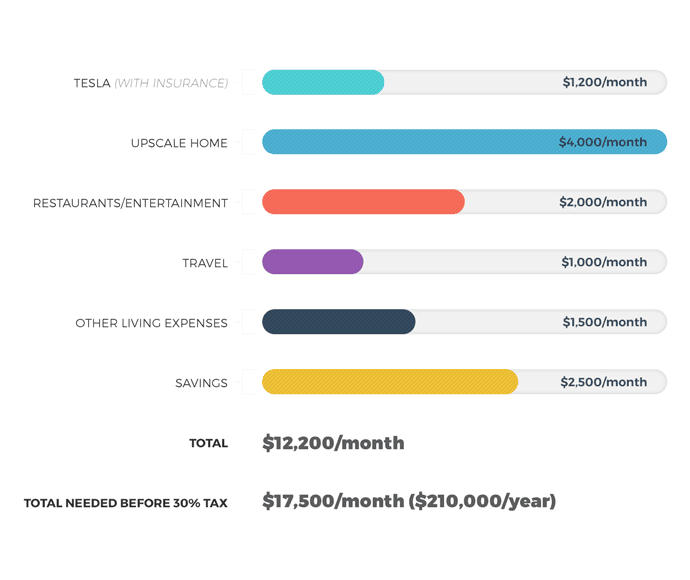Select the "Upscale Home" label
The image size is (690, 580).
[x=179, y=143]
